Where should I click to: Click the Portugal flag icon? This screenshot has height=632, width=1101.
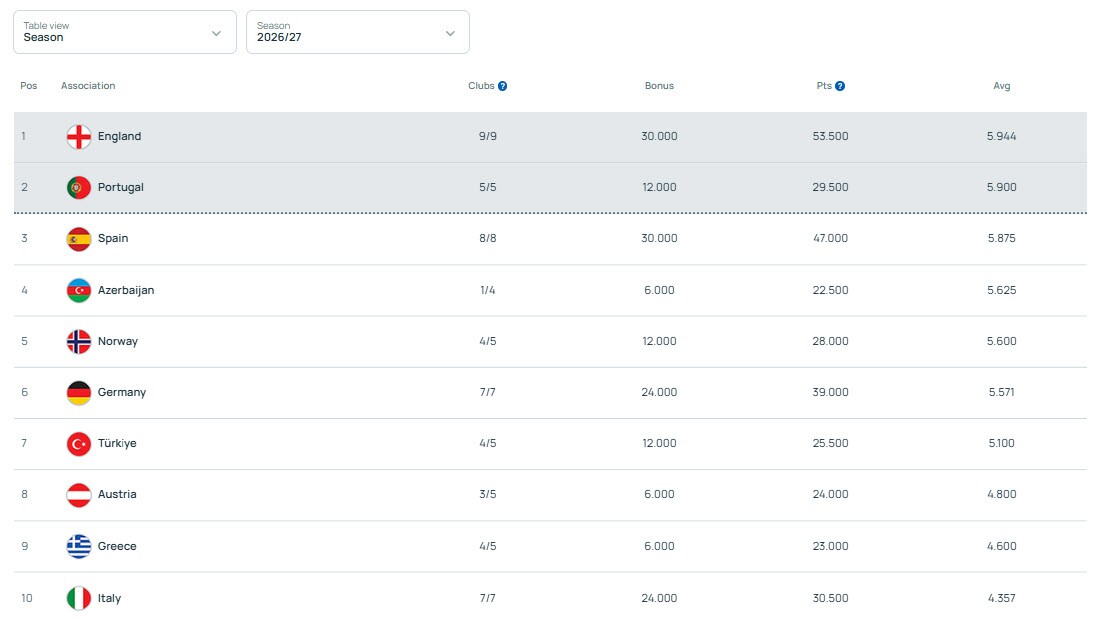[x=79, y=187]
